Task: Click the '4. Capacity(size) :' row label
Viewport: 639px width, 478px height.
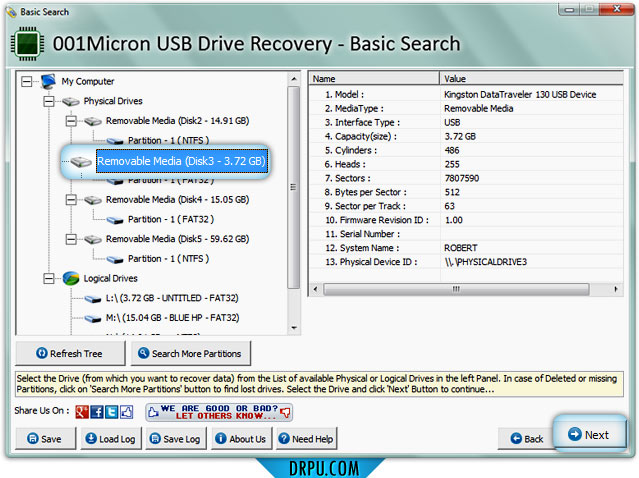Action: pos(361,137)
